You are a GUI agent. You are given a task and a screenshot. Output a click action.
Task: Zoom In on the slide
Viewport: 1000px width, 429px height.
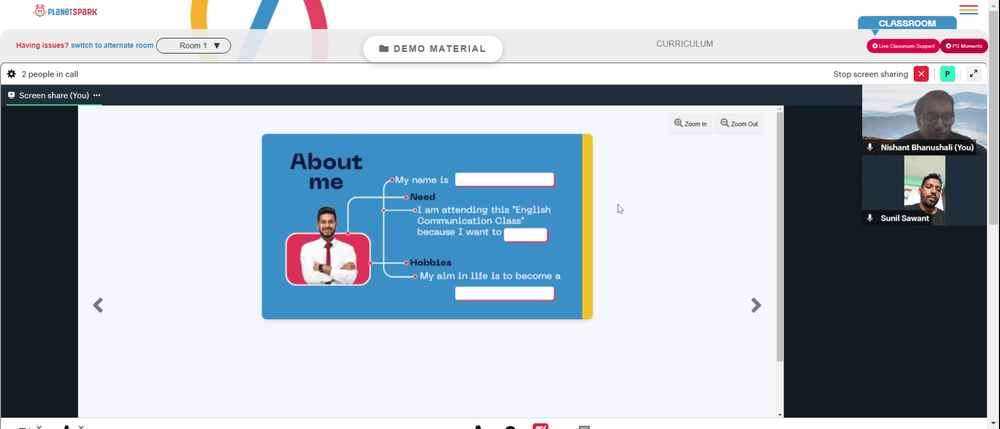690,124
